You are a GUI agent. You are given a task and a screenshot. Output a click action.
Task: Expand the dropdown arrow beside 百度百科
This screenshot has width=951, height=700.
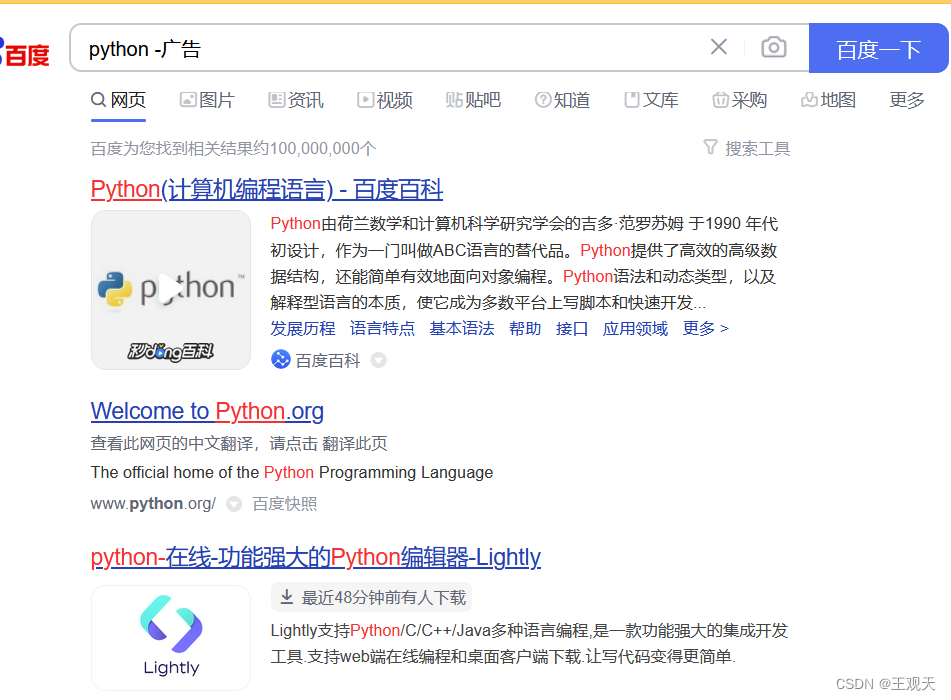pyautogui.click(x=378, y=360)
